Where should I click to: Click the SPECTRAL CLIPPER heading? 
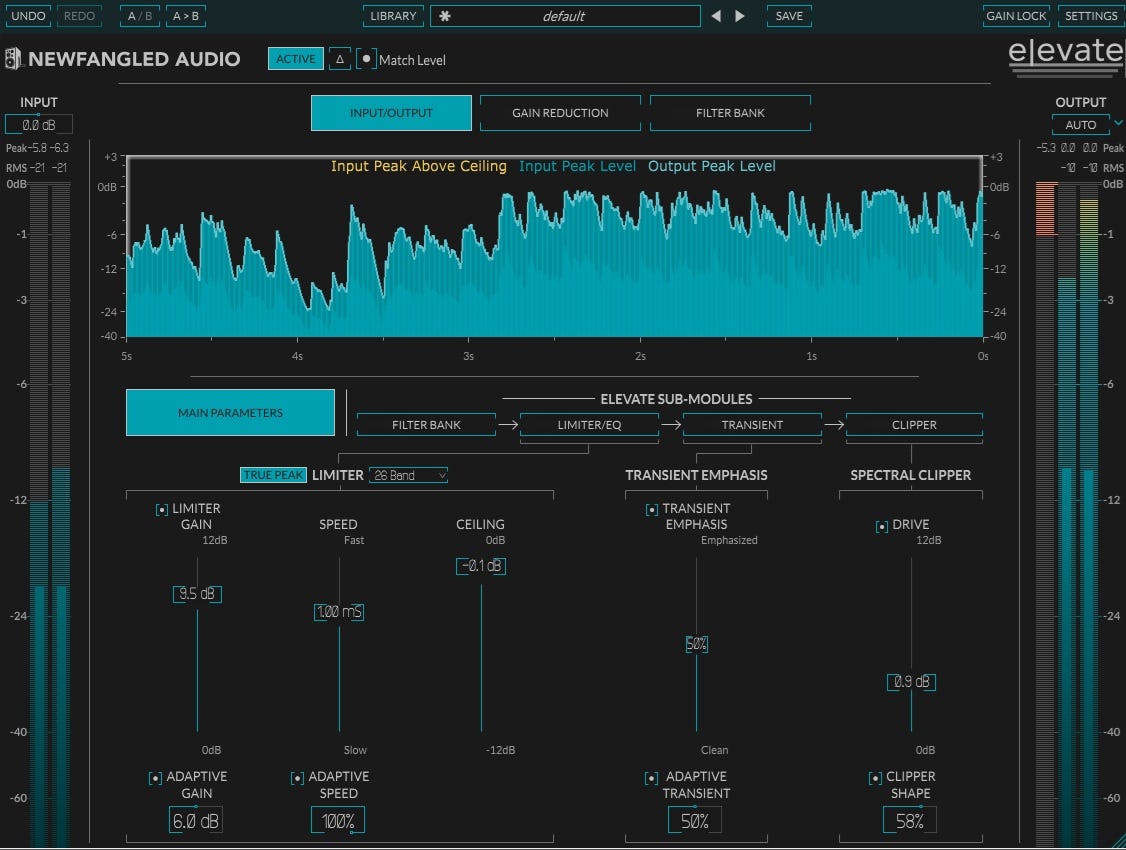911,475
